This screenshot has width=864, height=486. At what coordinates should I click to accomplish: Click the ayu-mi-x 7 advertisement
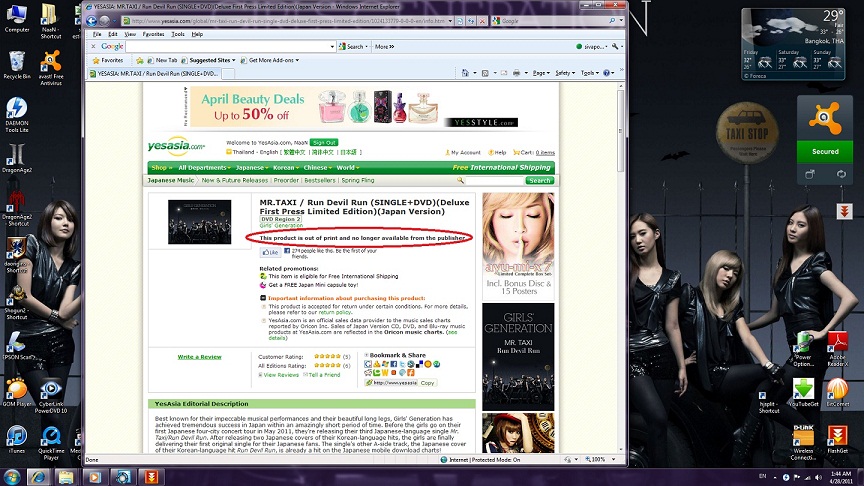point(519,246)
